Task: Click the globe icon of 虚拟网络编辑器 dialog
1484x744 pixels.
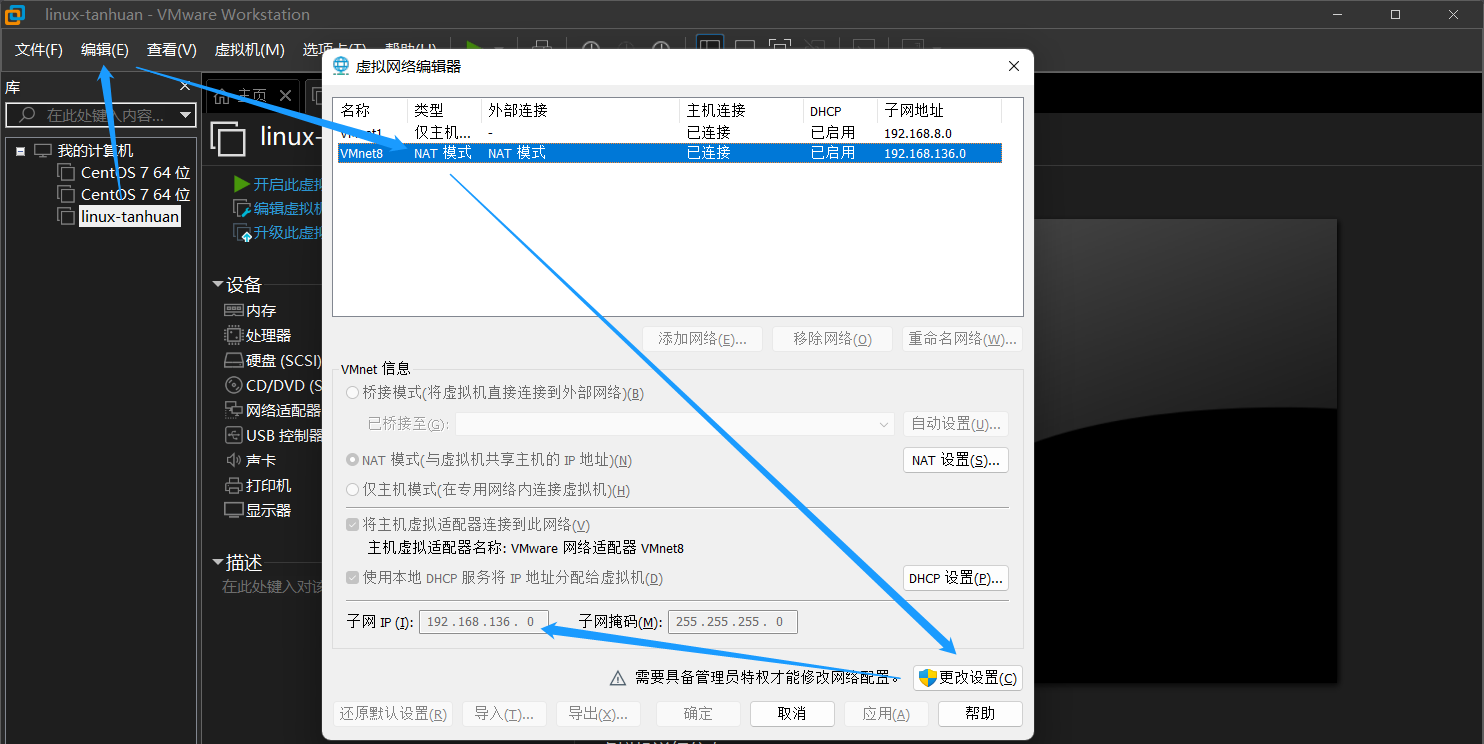Action: coord(341,66)
